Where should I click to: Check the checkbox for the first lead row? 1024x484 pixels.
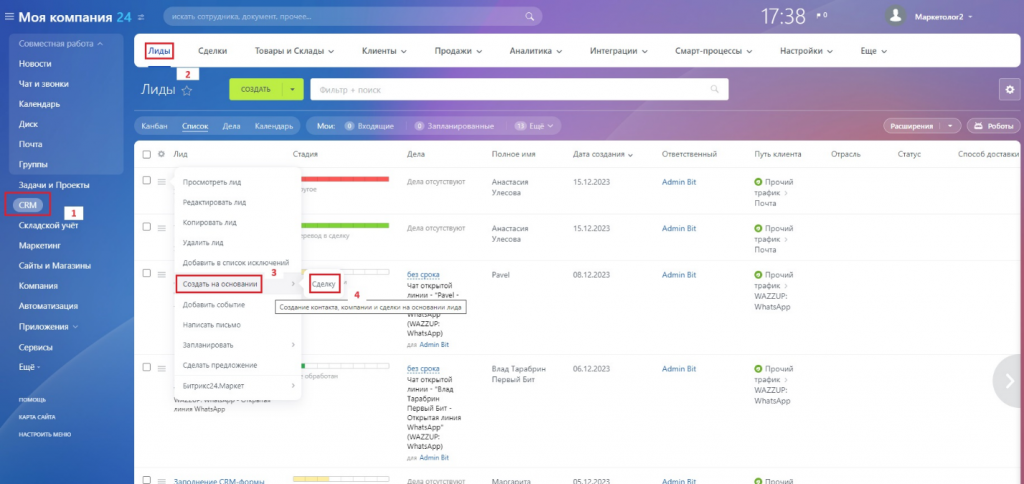pyautogui.click(x=147, y=181)
